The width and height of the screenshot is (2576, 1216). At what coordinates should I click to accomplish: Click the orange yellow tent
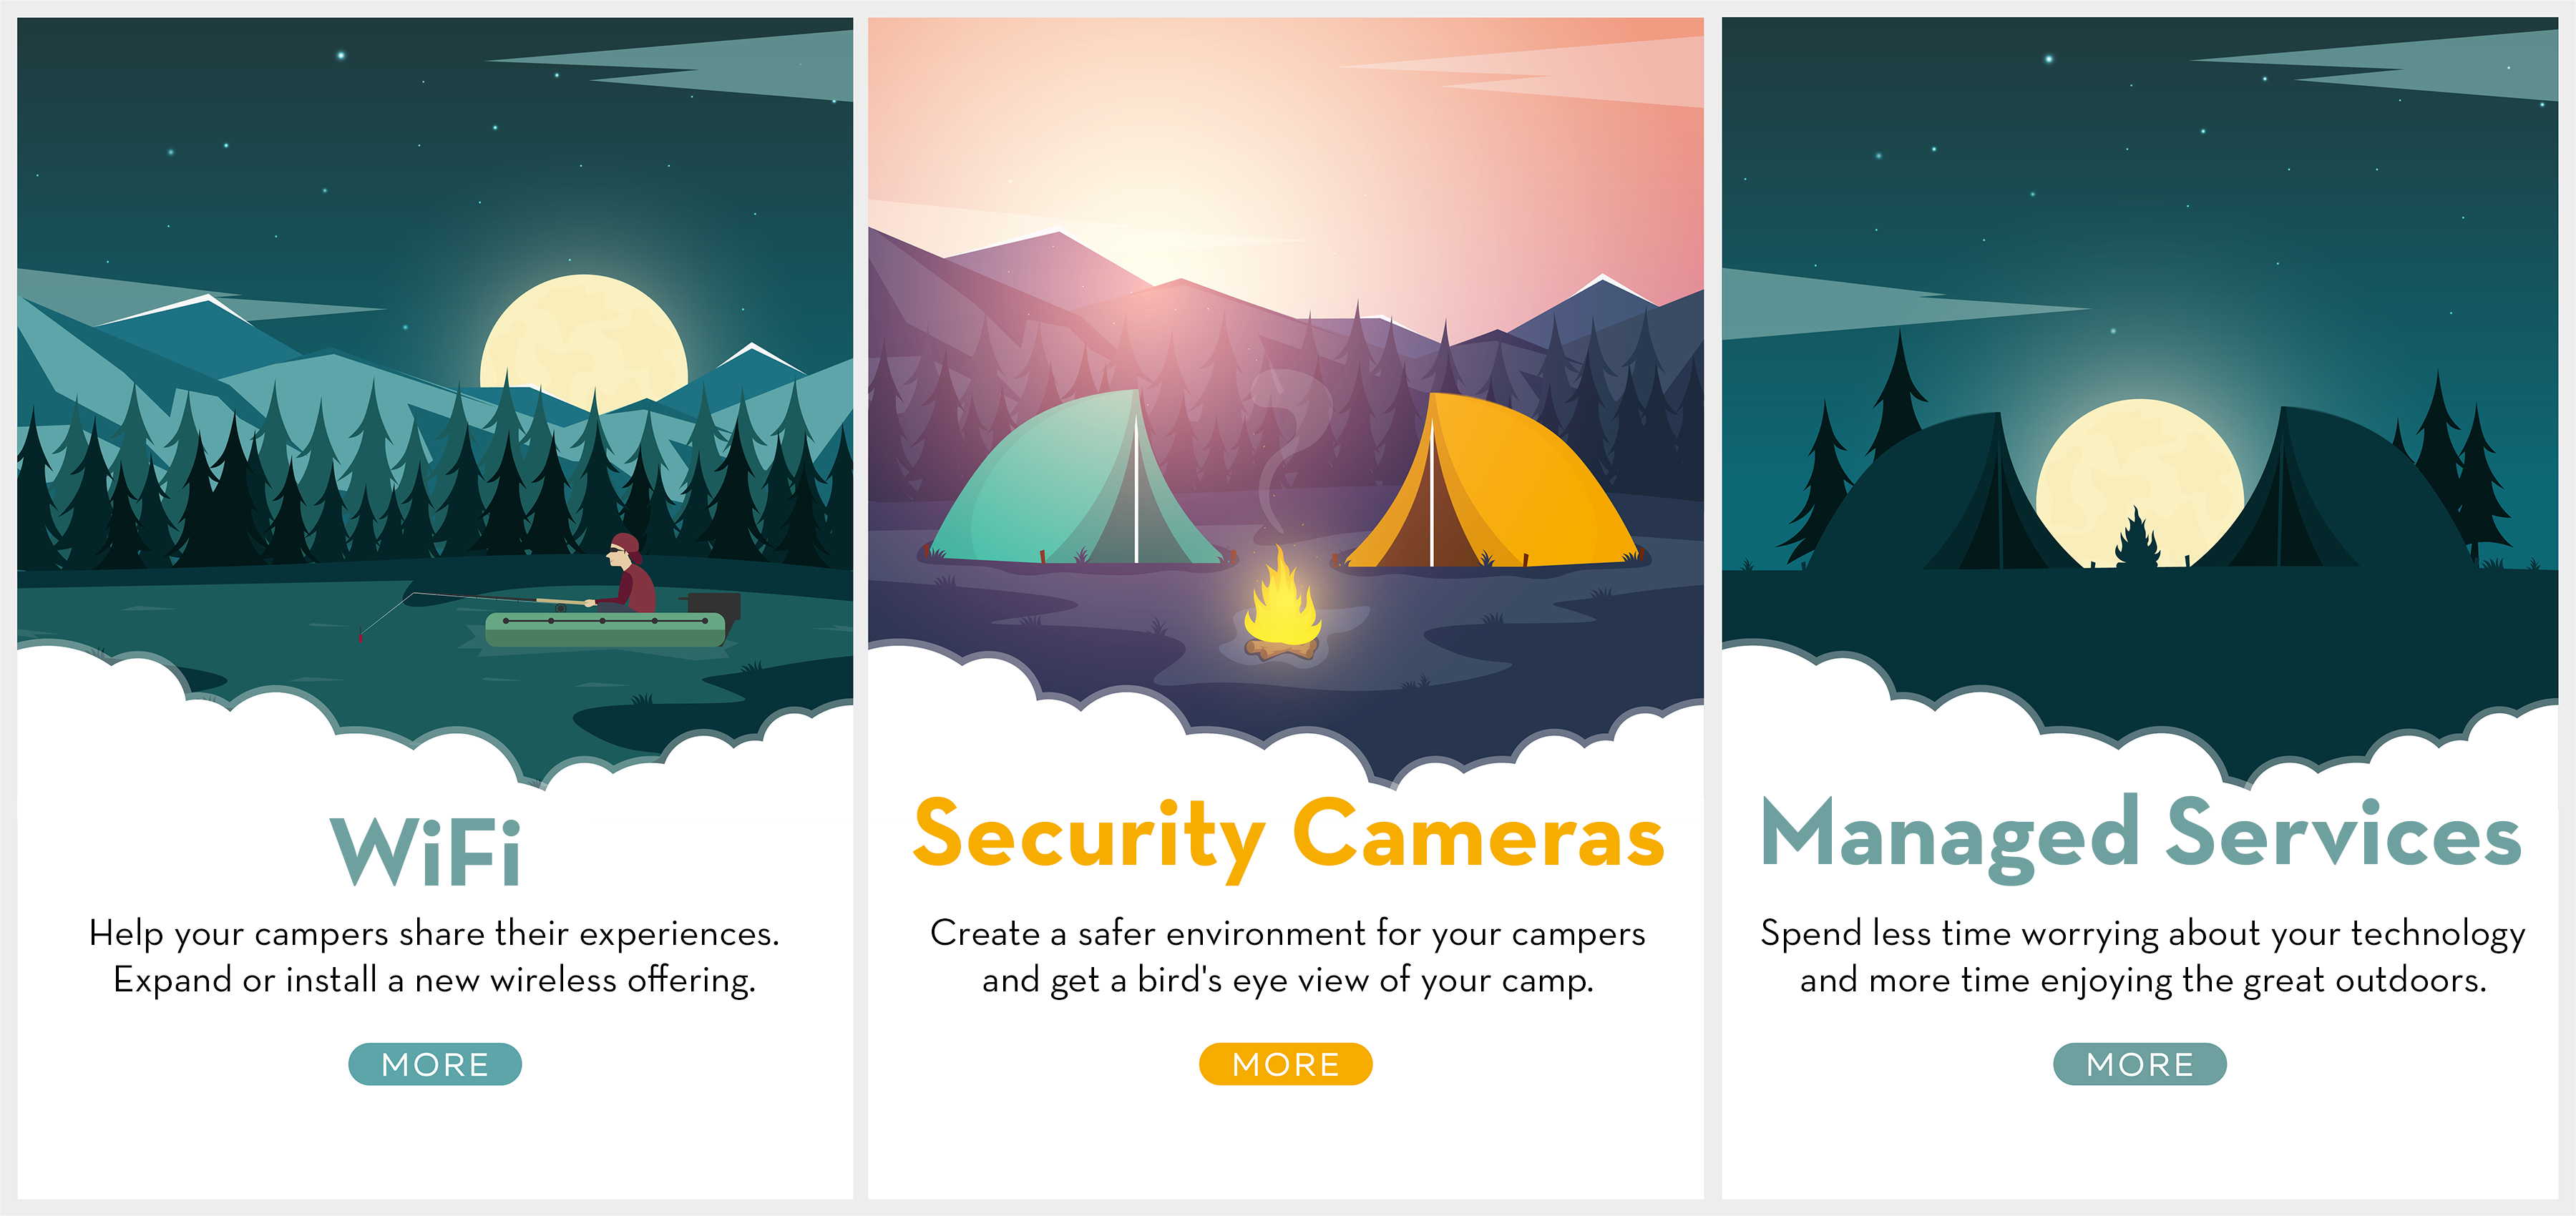pyautogui.click(x=1490, y=482)
